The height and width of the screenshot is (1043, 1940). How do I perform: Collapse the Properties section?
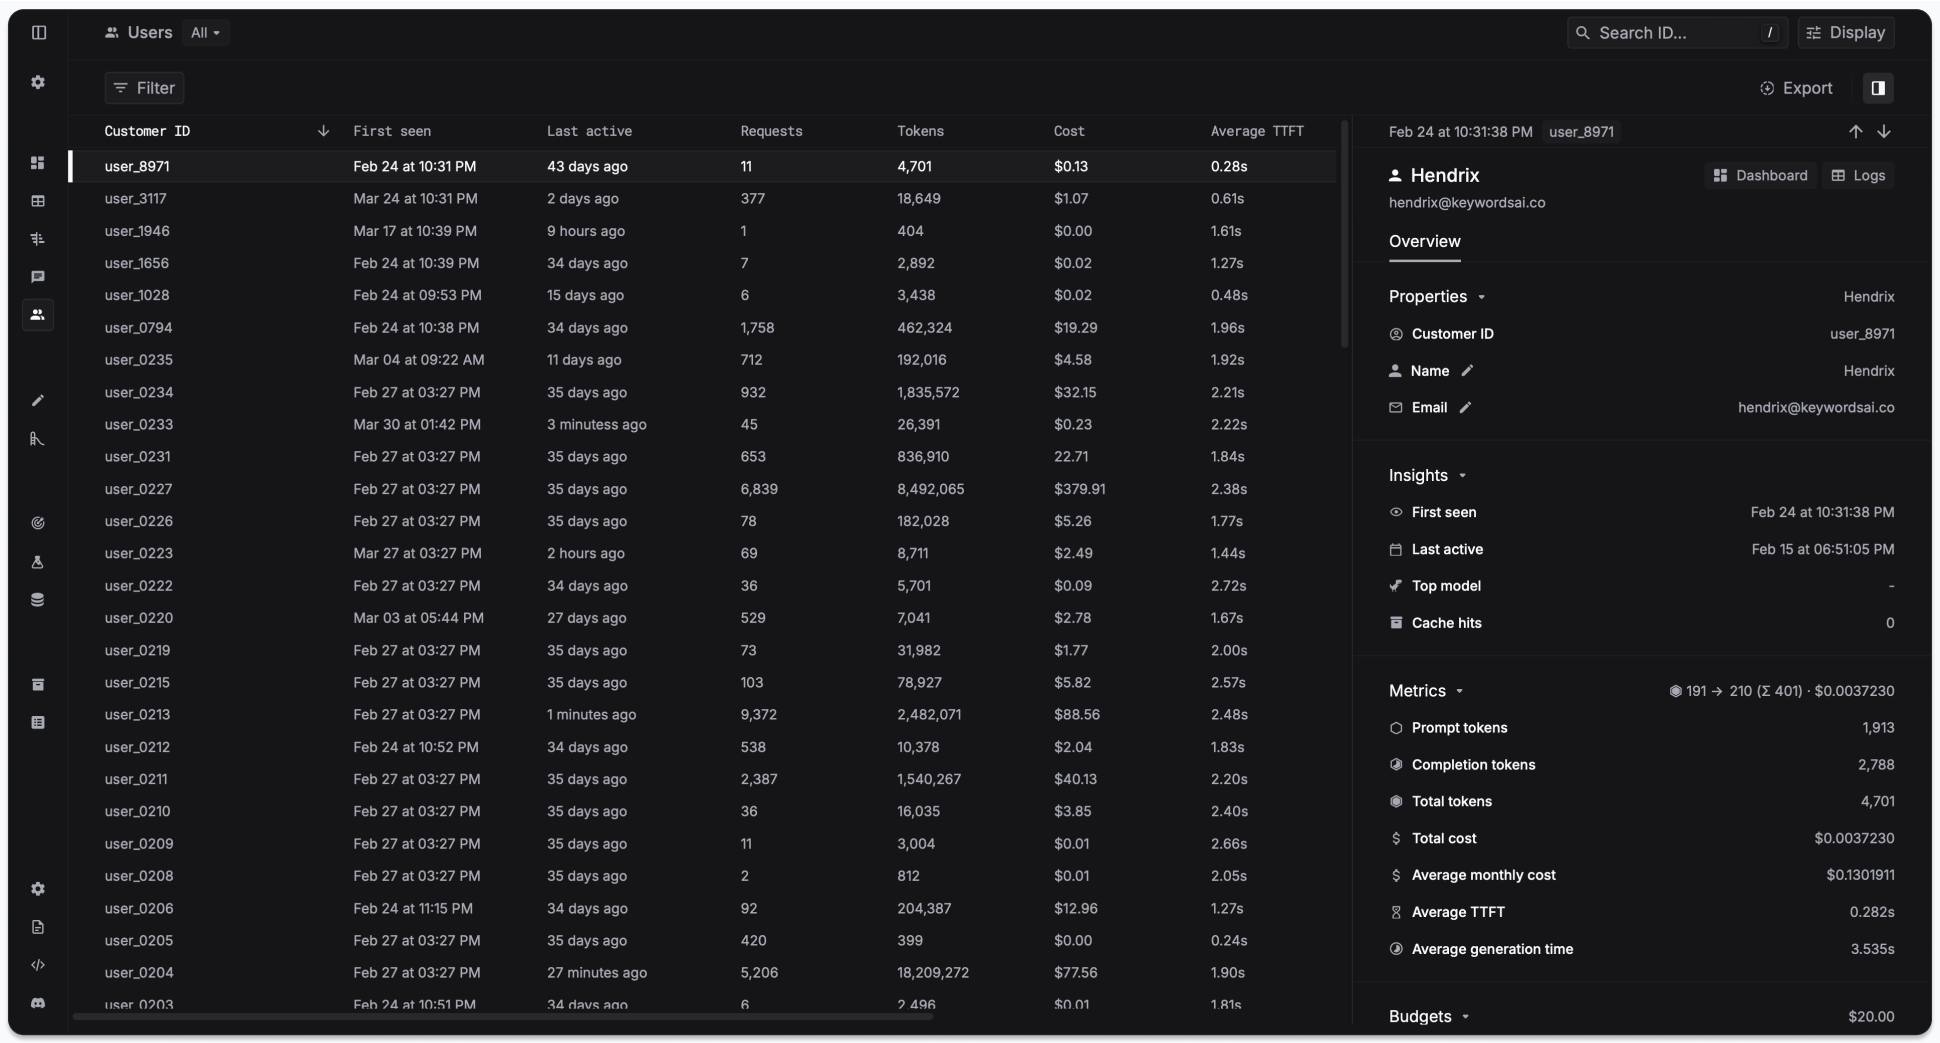tap(1484, 296)
